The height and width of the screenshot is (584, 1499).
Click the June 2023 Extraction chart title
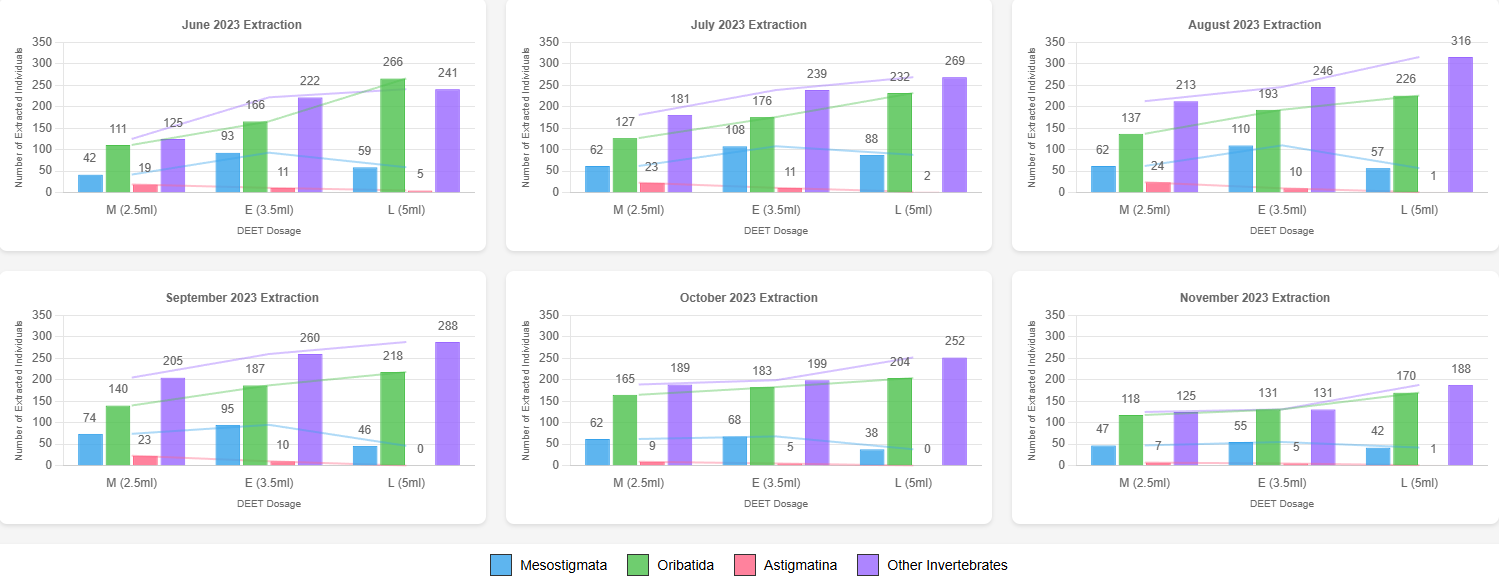click(242, 25)
